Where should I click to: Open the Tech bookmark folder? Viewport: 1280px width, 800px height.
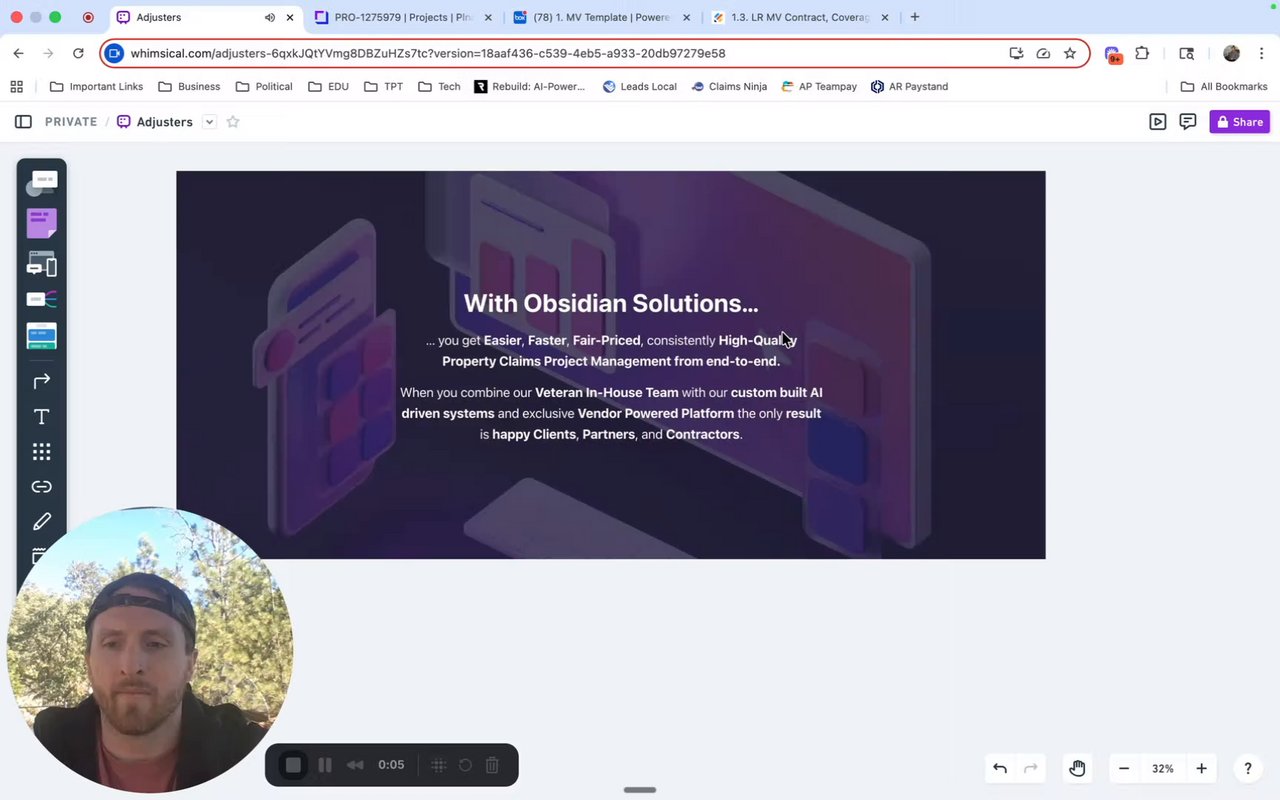439,86
